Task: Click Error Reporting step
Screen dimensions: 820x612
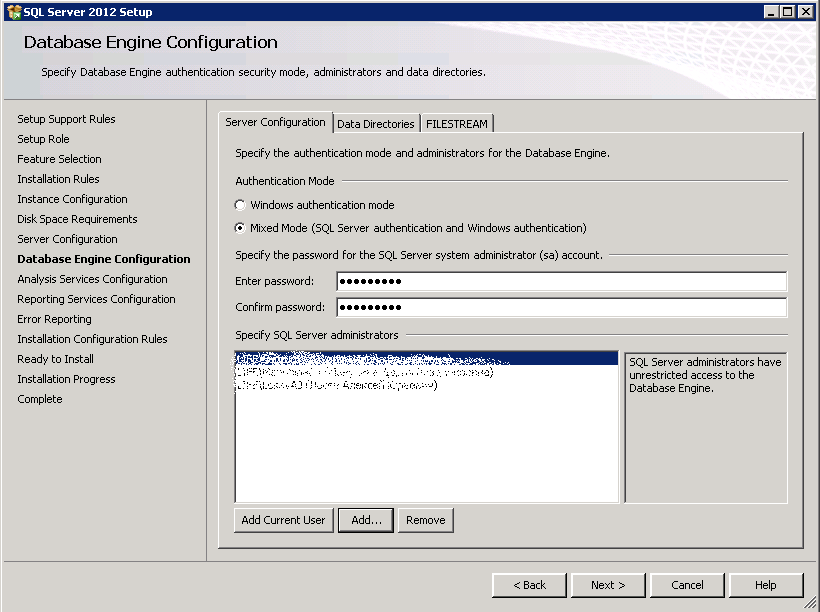Action: tap(54, 319)
